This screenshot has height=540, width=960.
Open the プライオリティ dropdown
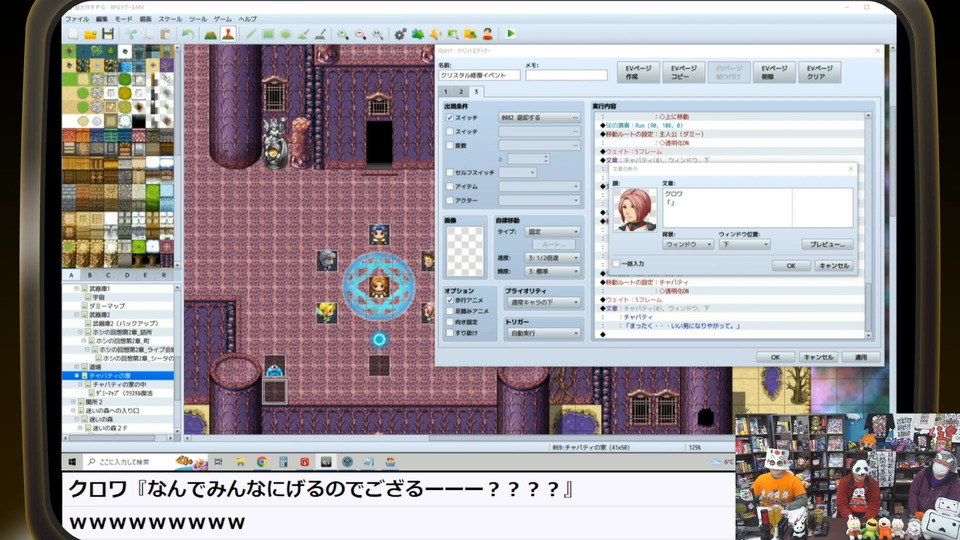pyautogui.click(x=542, y=302)
